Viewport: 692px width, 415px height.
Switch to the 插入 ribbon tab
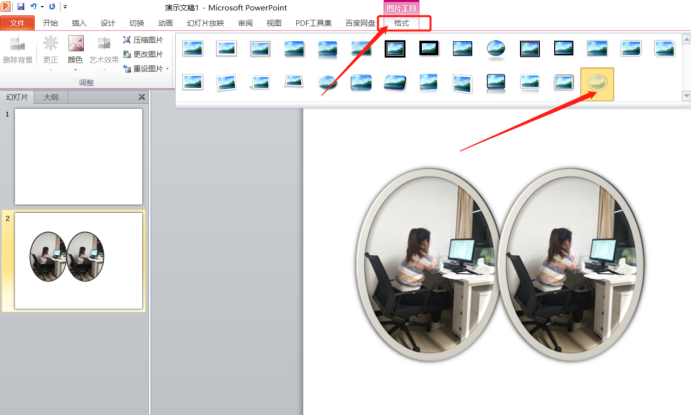tap(79, 23)
